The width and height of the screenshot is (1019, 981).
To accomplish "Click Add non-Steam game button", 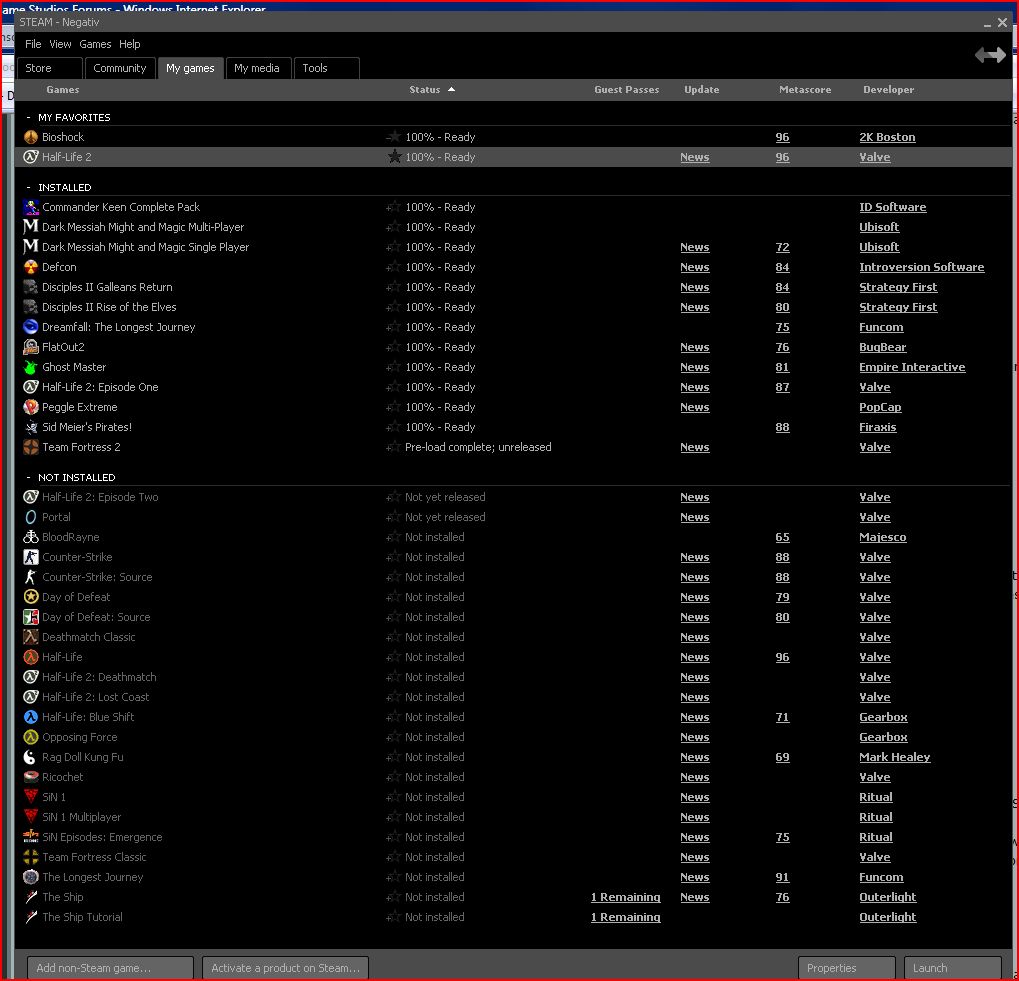I will [x=110, y=968].
